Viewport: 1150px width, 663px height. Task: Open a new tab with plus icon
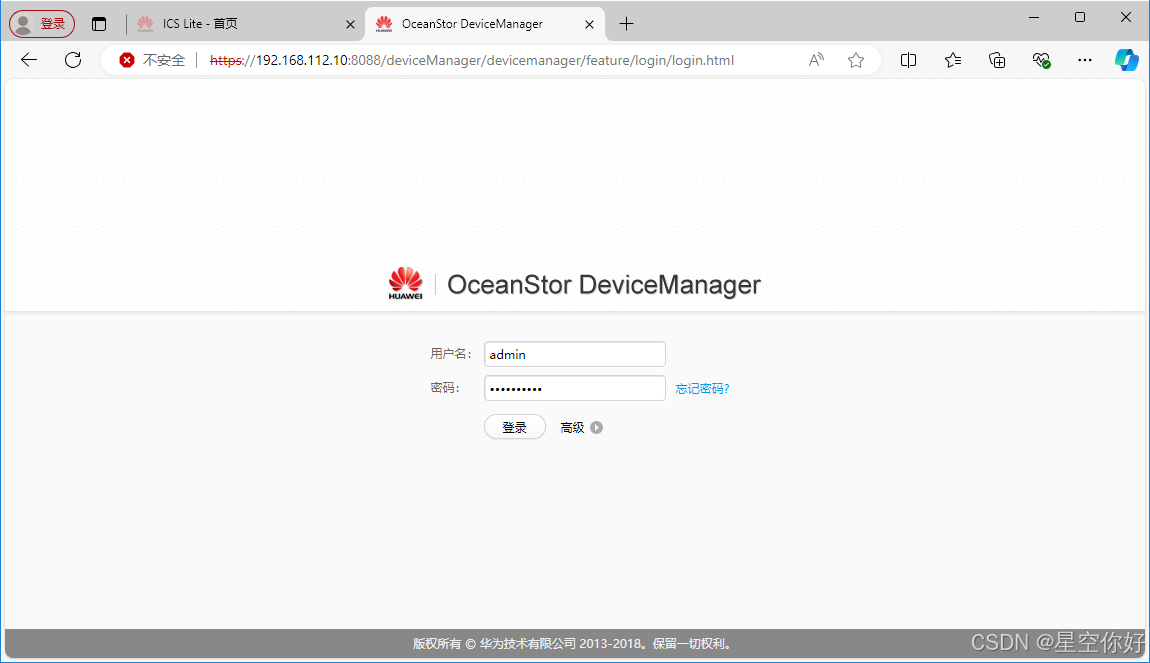coord(626,24)
